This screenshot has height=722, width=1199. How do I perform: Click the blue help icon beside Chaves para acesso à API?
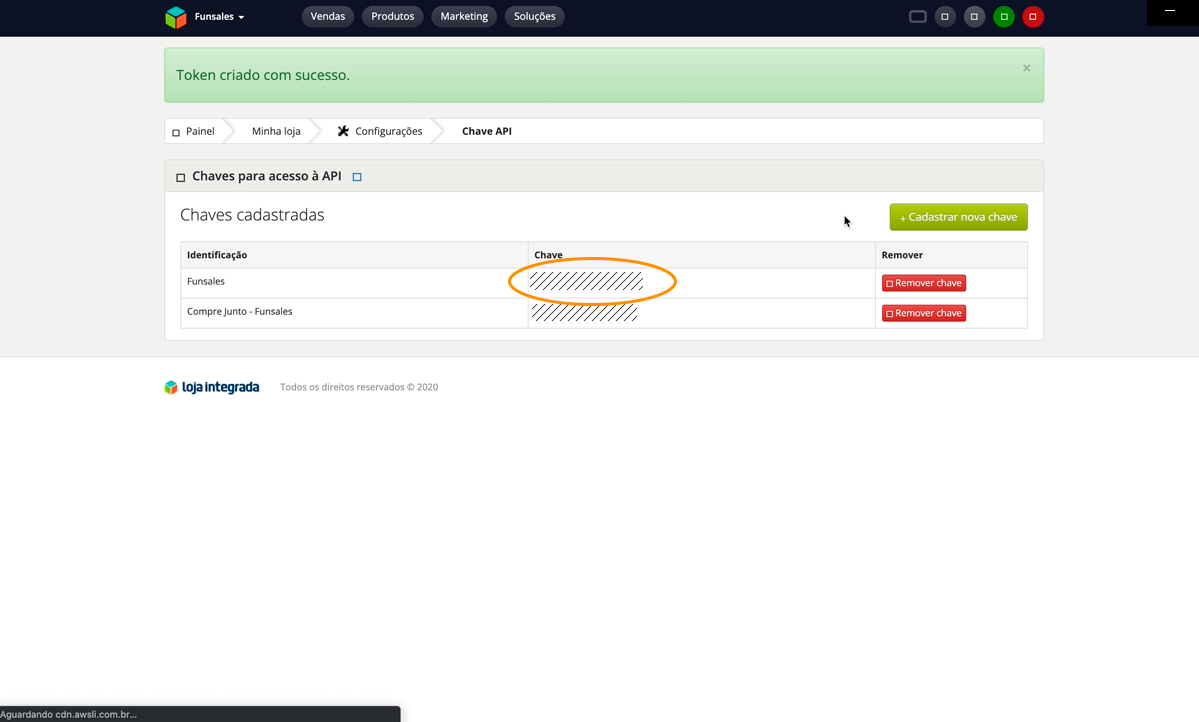tap(356, 177)
